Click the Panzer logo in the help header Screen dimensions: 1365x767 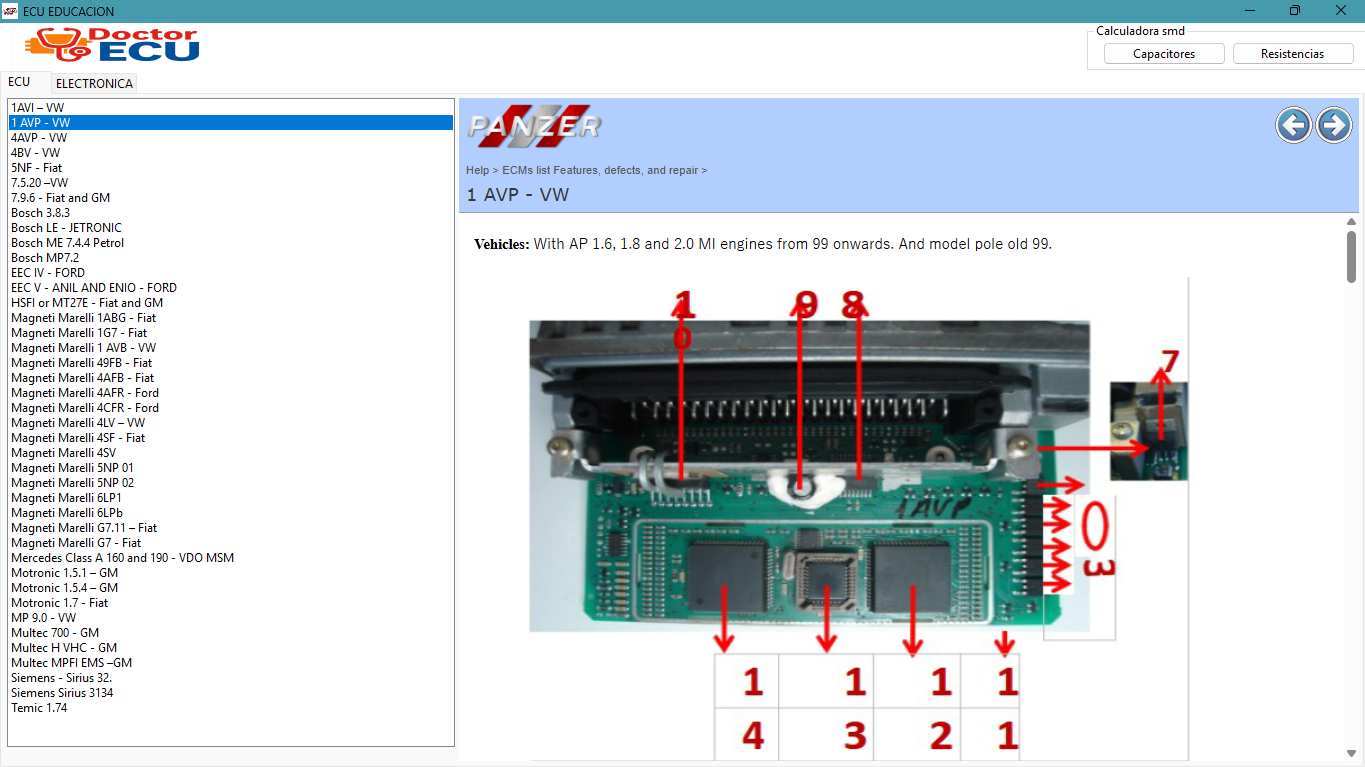click(534, 125)
